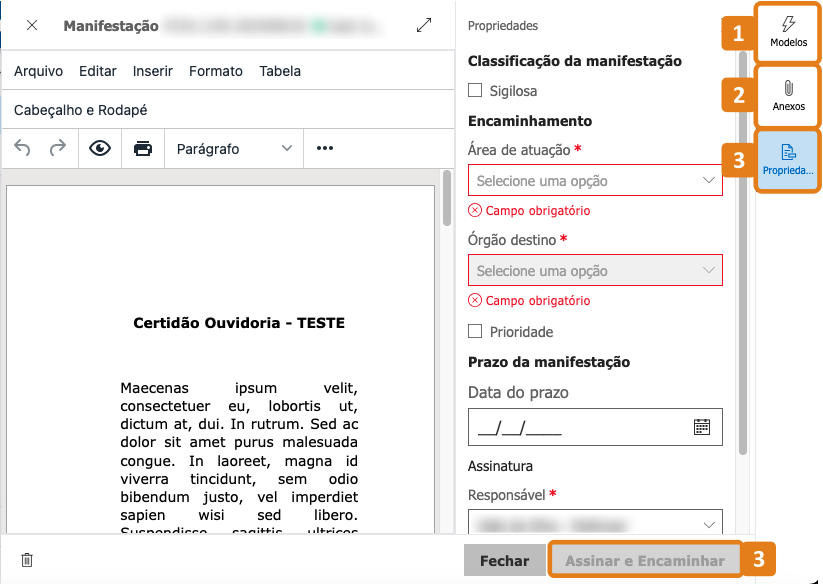Open the Anexos side panel
The image size is (823, 584).
(788, 96)
